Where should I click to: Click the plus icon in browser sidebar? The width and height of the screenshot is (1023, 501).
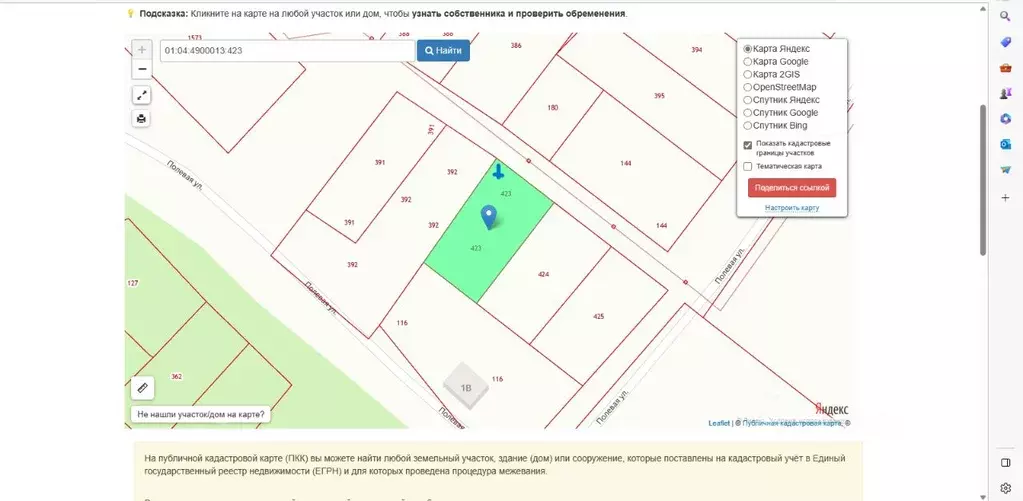point(1005,197)
